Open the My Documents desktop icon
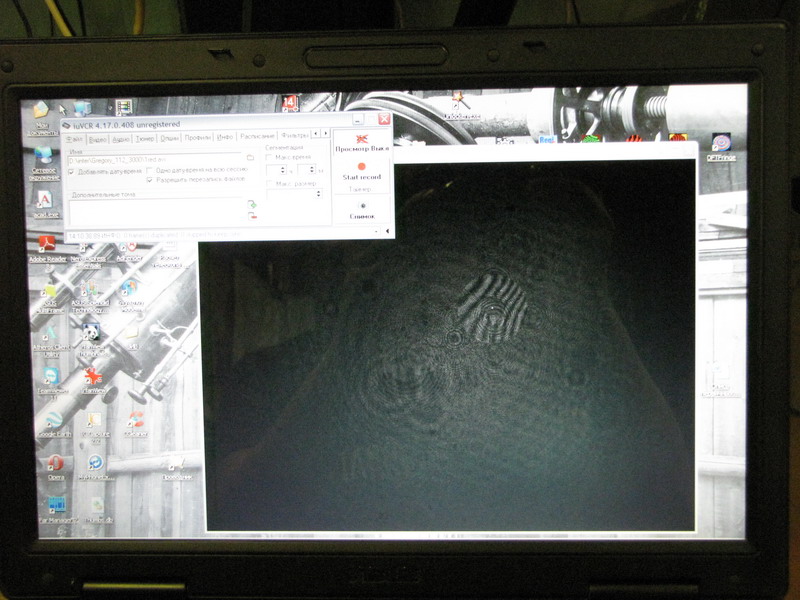The width and height of the screenshot is (800, 600). pyautogui.click(x=41, y=116)
